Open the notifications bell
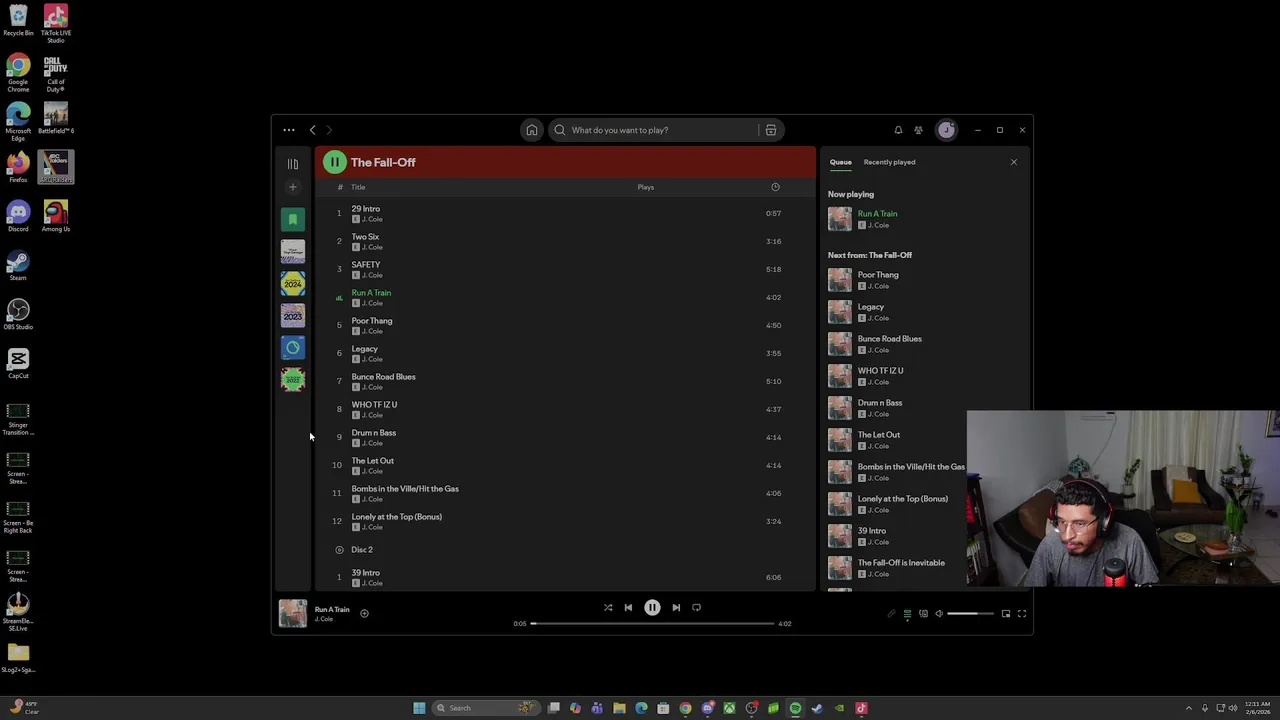Screen dimensions: 1280x720 point(898,130)
